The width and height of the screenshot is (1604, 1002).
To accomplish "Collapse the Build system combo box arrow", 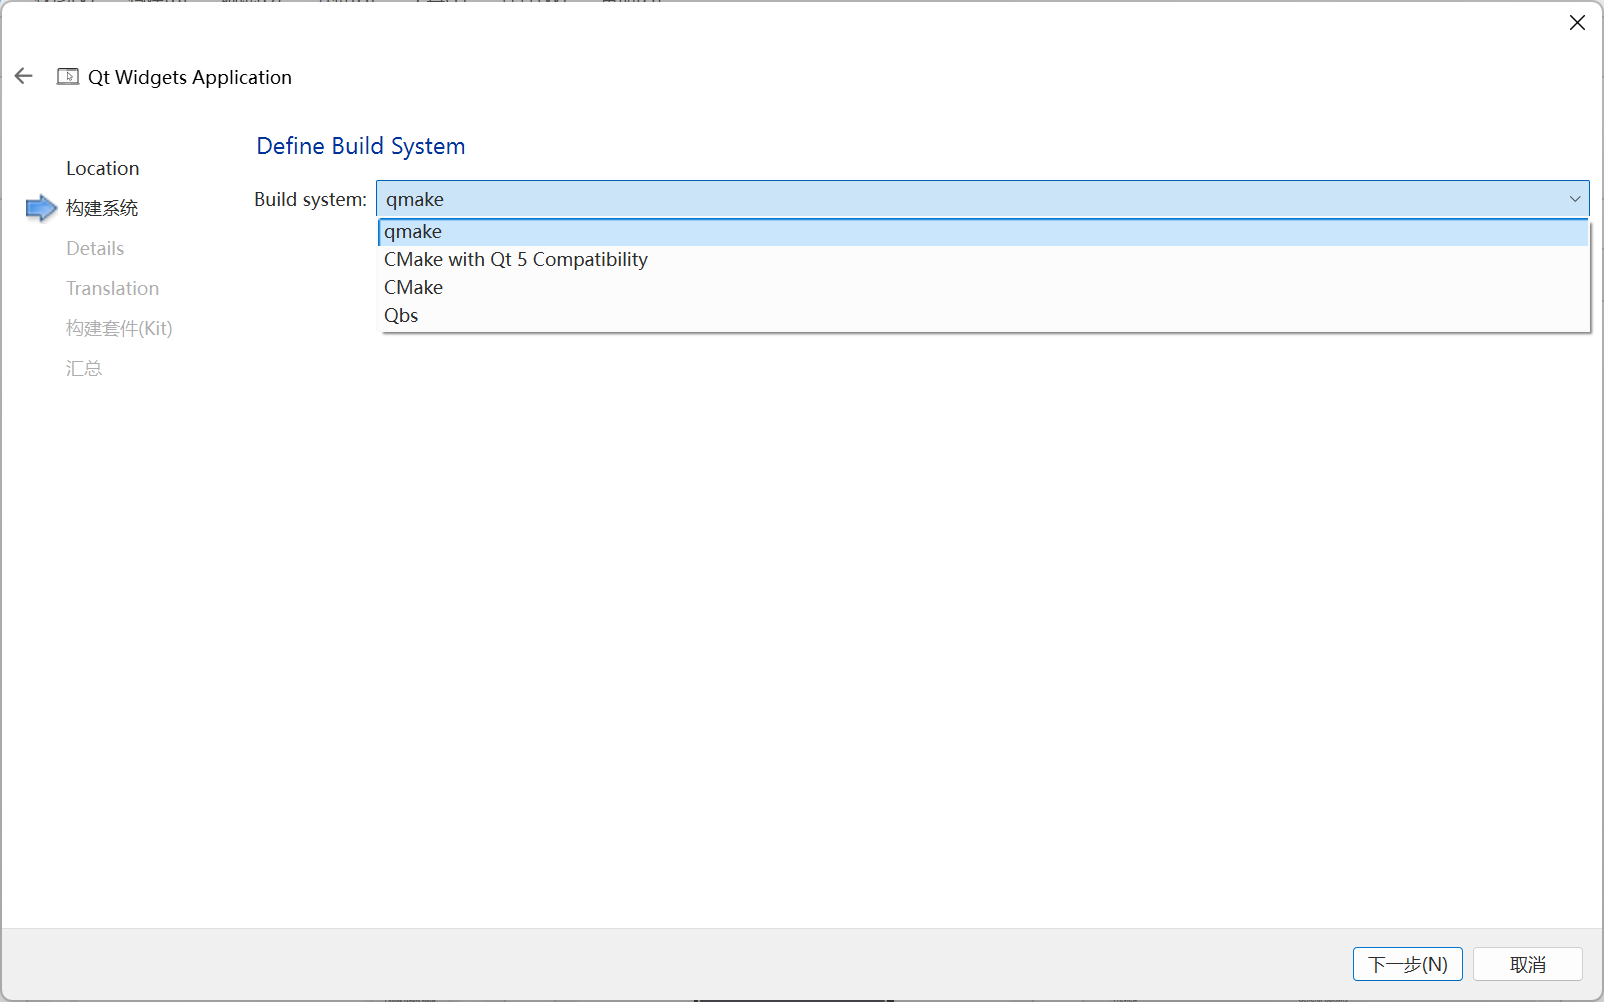I will [1575, 199].
